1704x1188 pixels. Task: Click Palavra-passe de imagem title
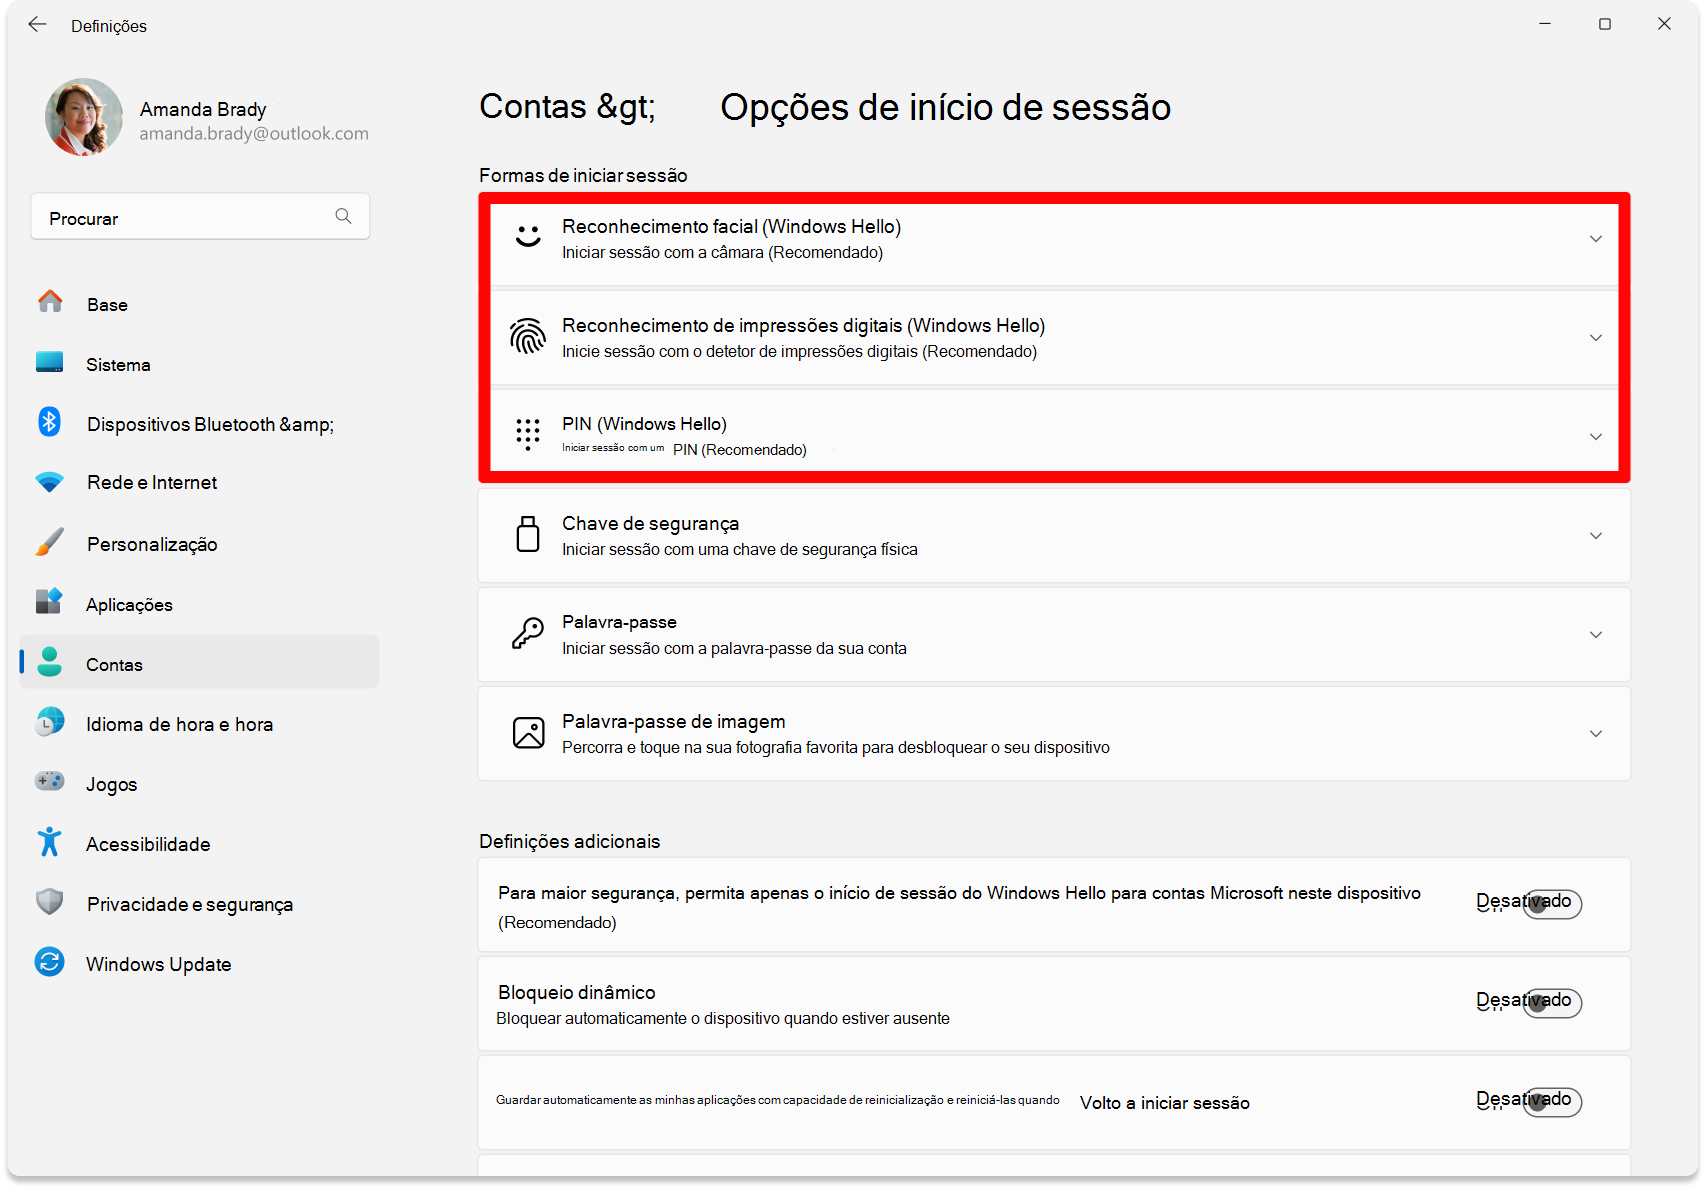point(673,721)
